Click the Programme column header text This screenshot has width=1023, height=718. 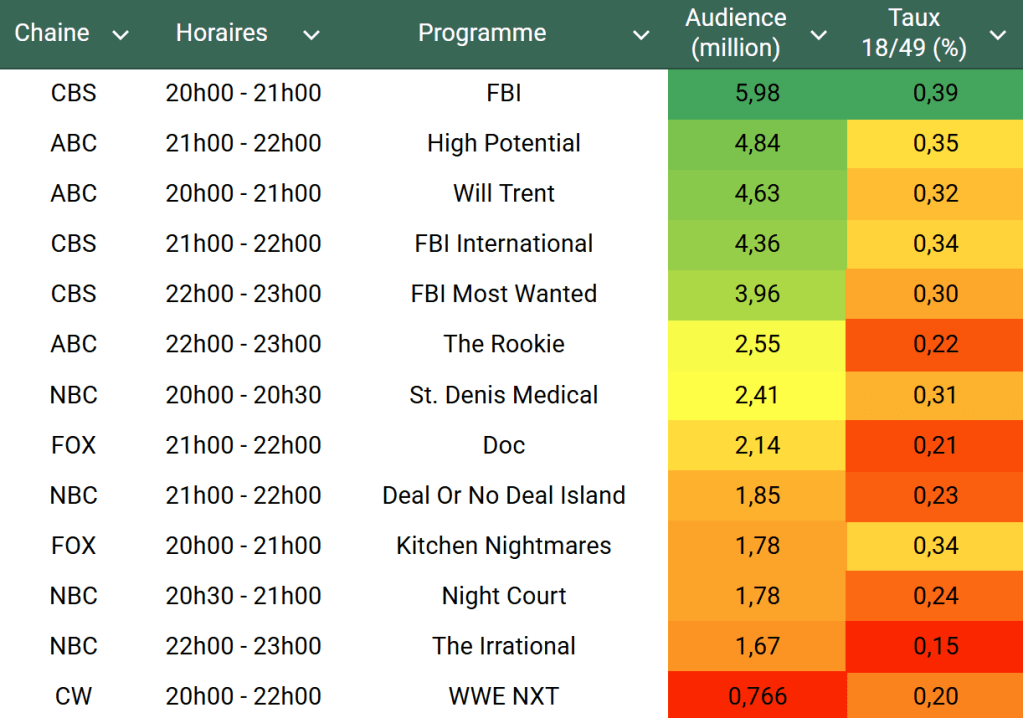click(482, 33)
